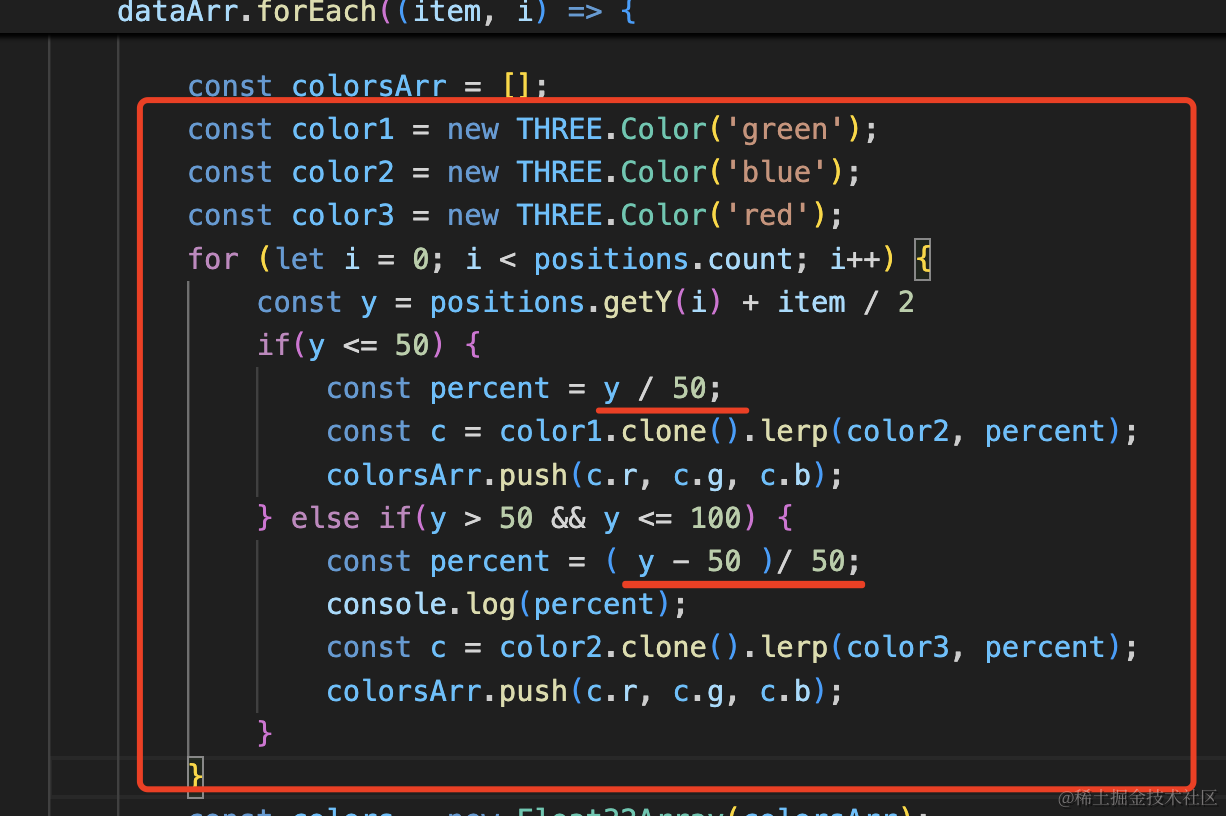Click 'new' keyword on the color1 line
This screenshot has height=816, width=1226.
tap(473, 130)
